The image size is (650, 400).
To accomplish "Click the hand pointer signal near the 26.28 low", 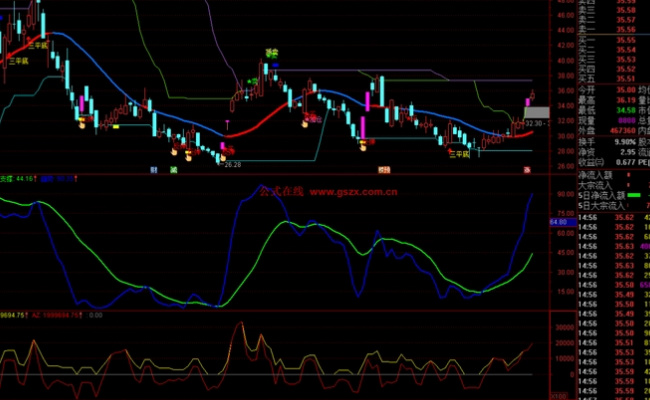I will (223, 158).
